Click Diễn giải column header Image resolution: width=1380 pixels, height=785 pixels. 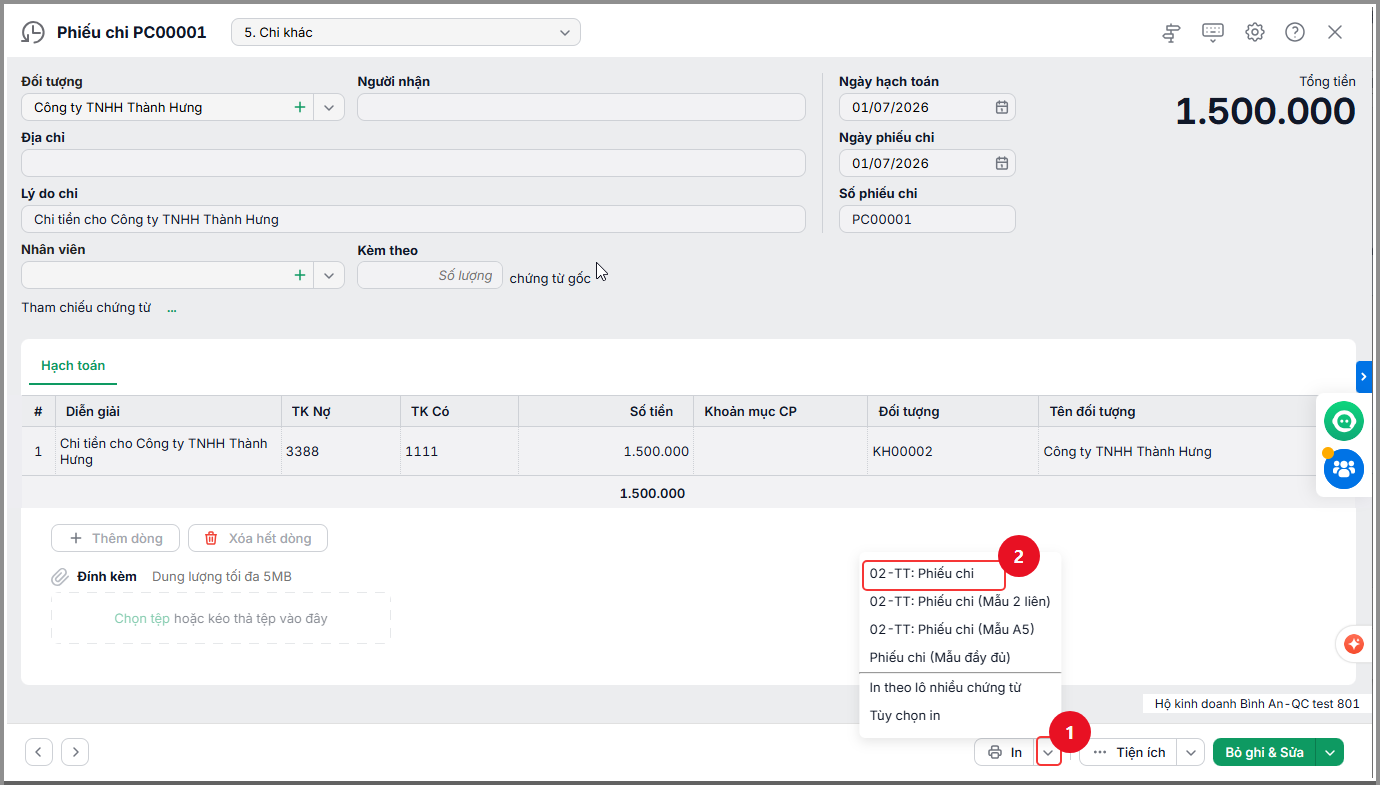pos(168,411)
